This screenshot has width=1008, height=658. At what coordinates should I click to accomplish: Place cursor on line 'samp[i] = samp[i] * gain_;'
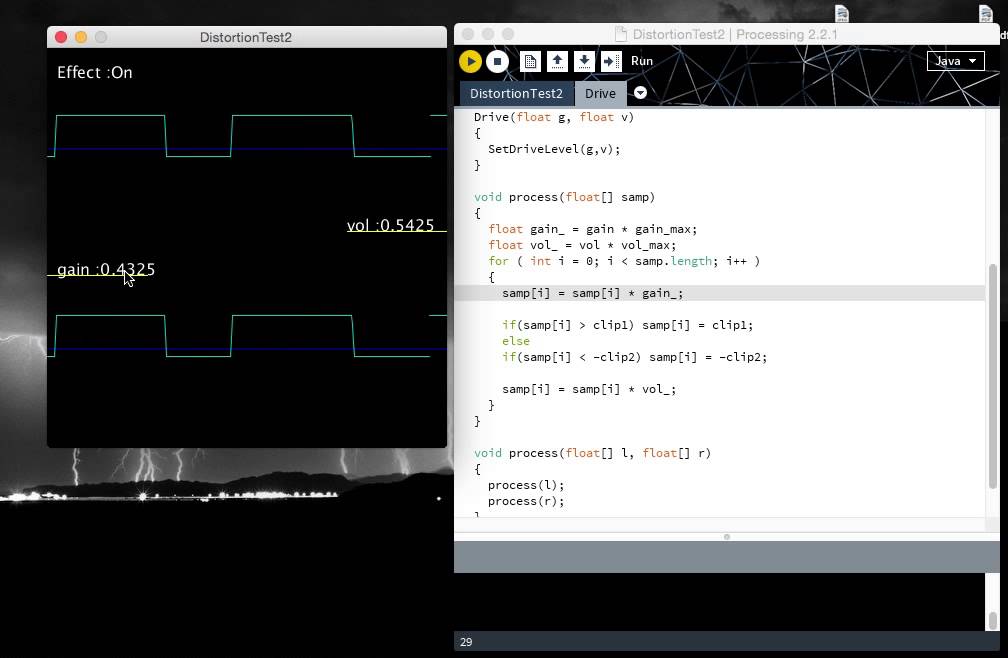click(592, 293)
